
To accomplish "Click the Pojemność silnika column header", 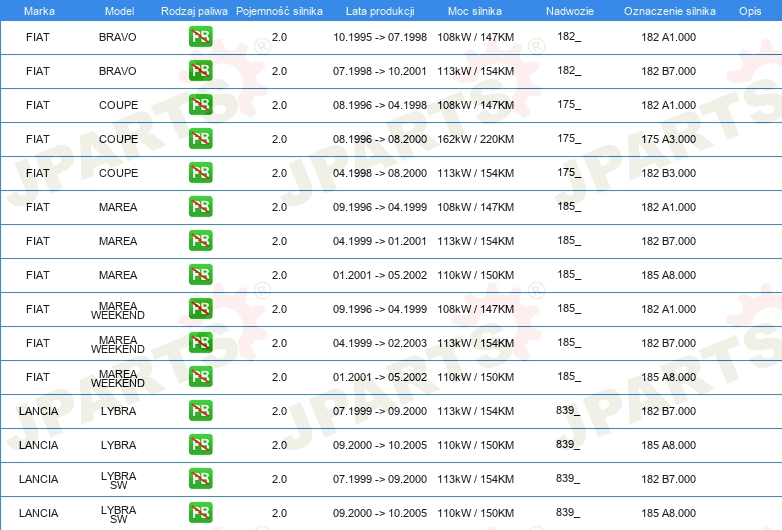I will click(279, 11).
